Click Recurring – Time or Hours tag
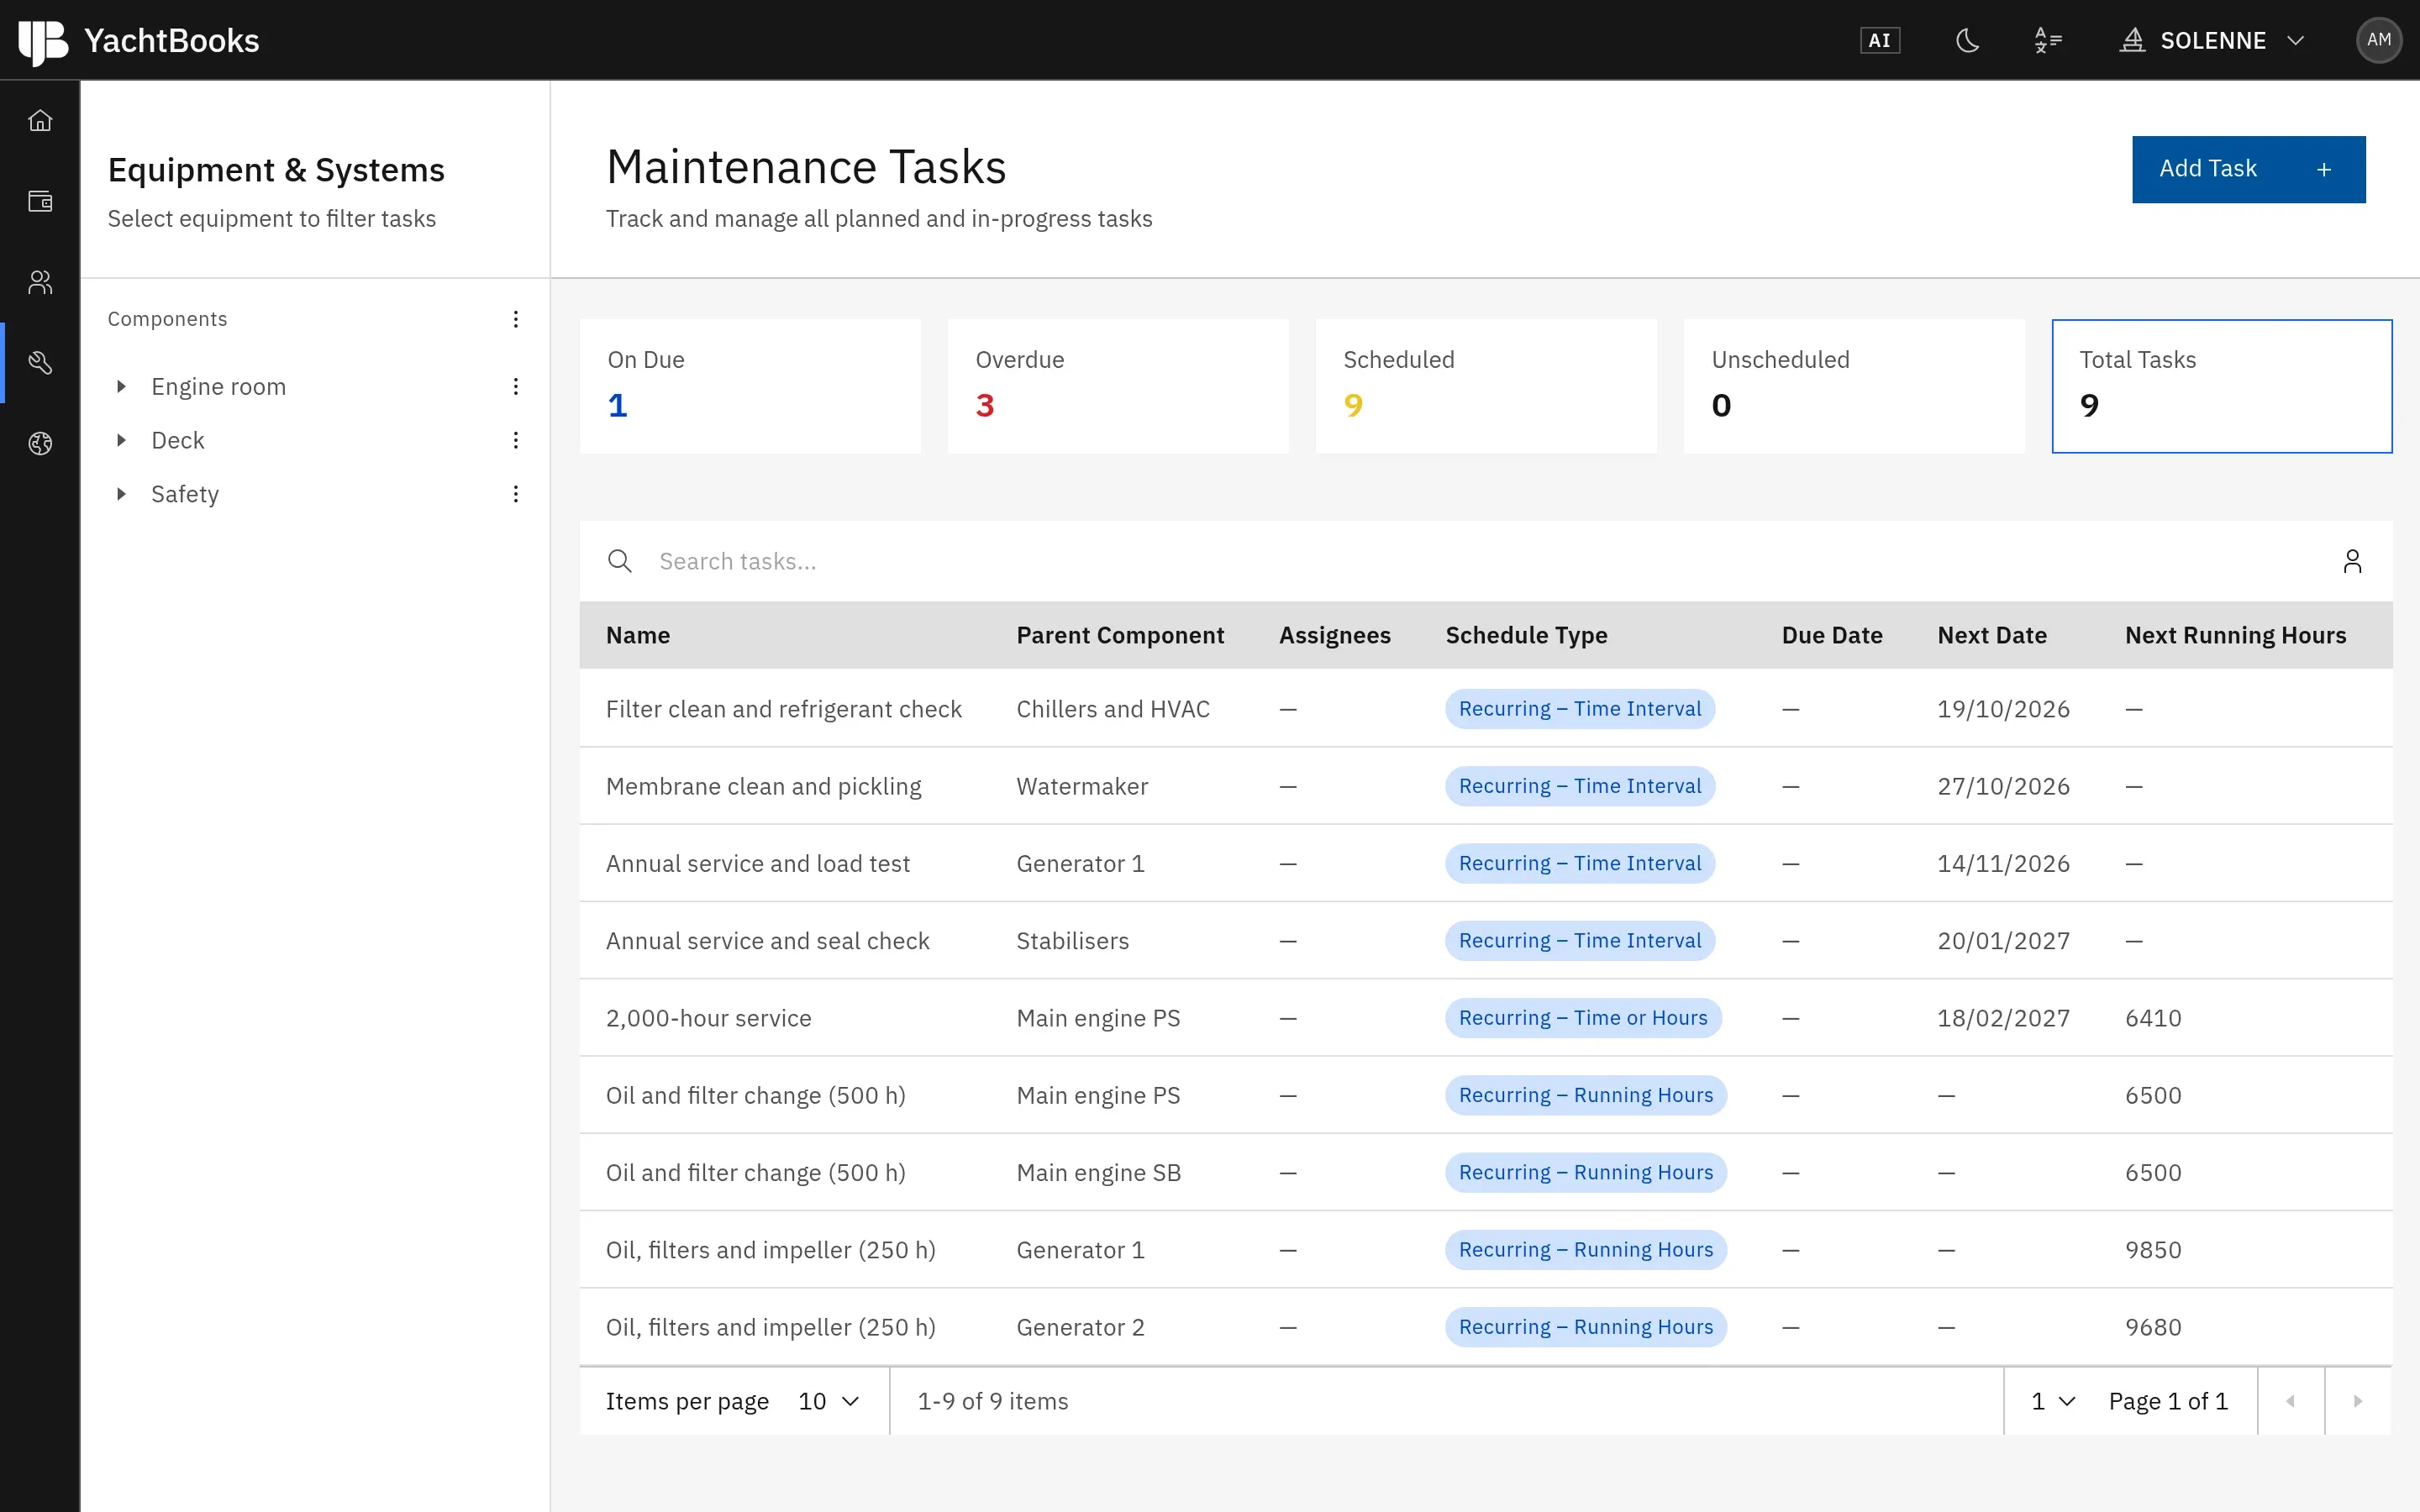The image size is (2420, 1512). tap(1583, 1018)
